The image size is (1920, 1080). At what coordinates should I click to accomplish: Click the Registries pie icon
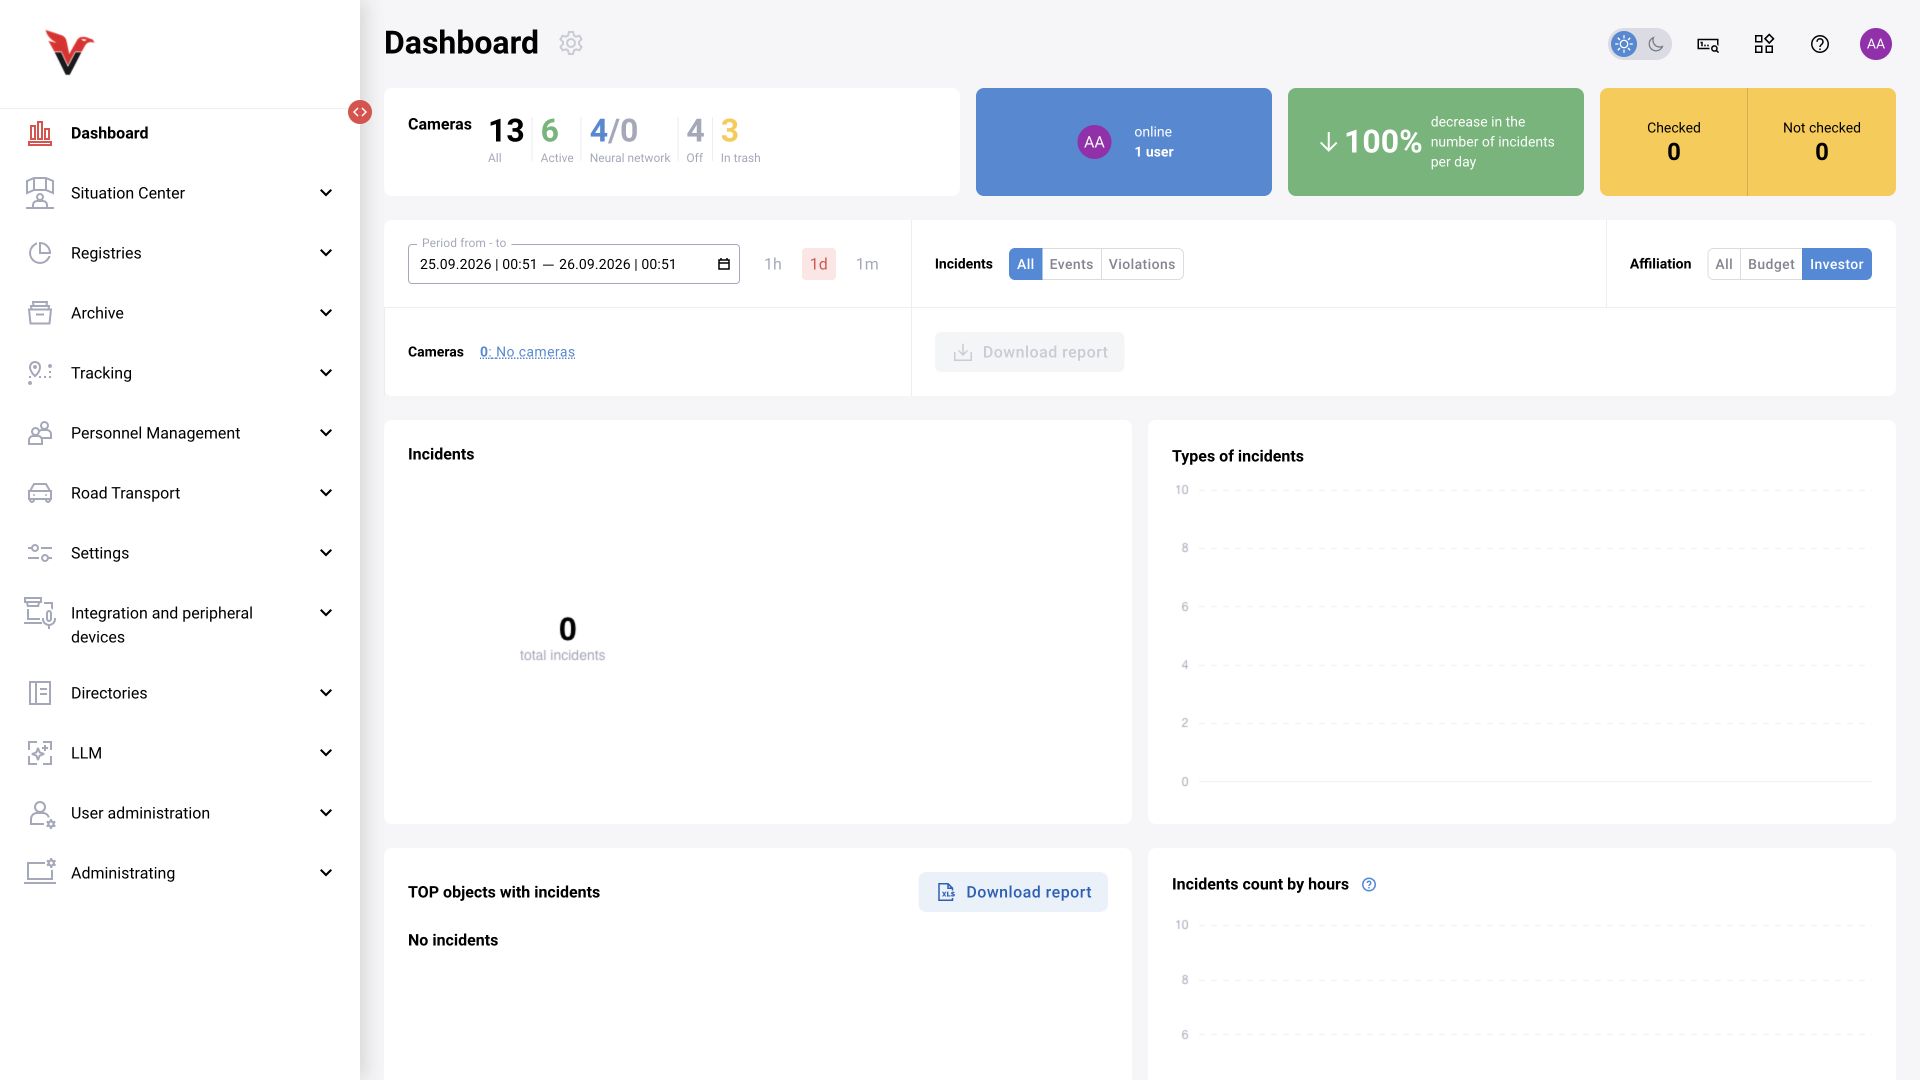click(40, 253)
